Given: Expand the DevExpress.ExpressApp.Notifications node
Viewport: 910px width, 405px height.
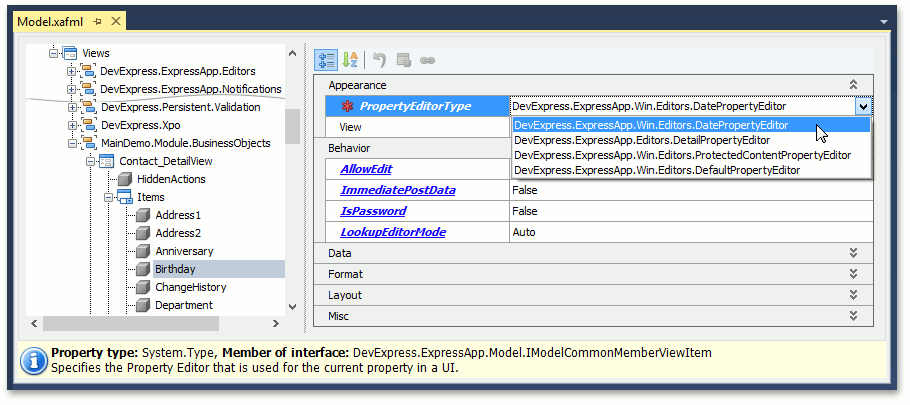Looking at the screenshot, I should 71,89.
